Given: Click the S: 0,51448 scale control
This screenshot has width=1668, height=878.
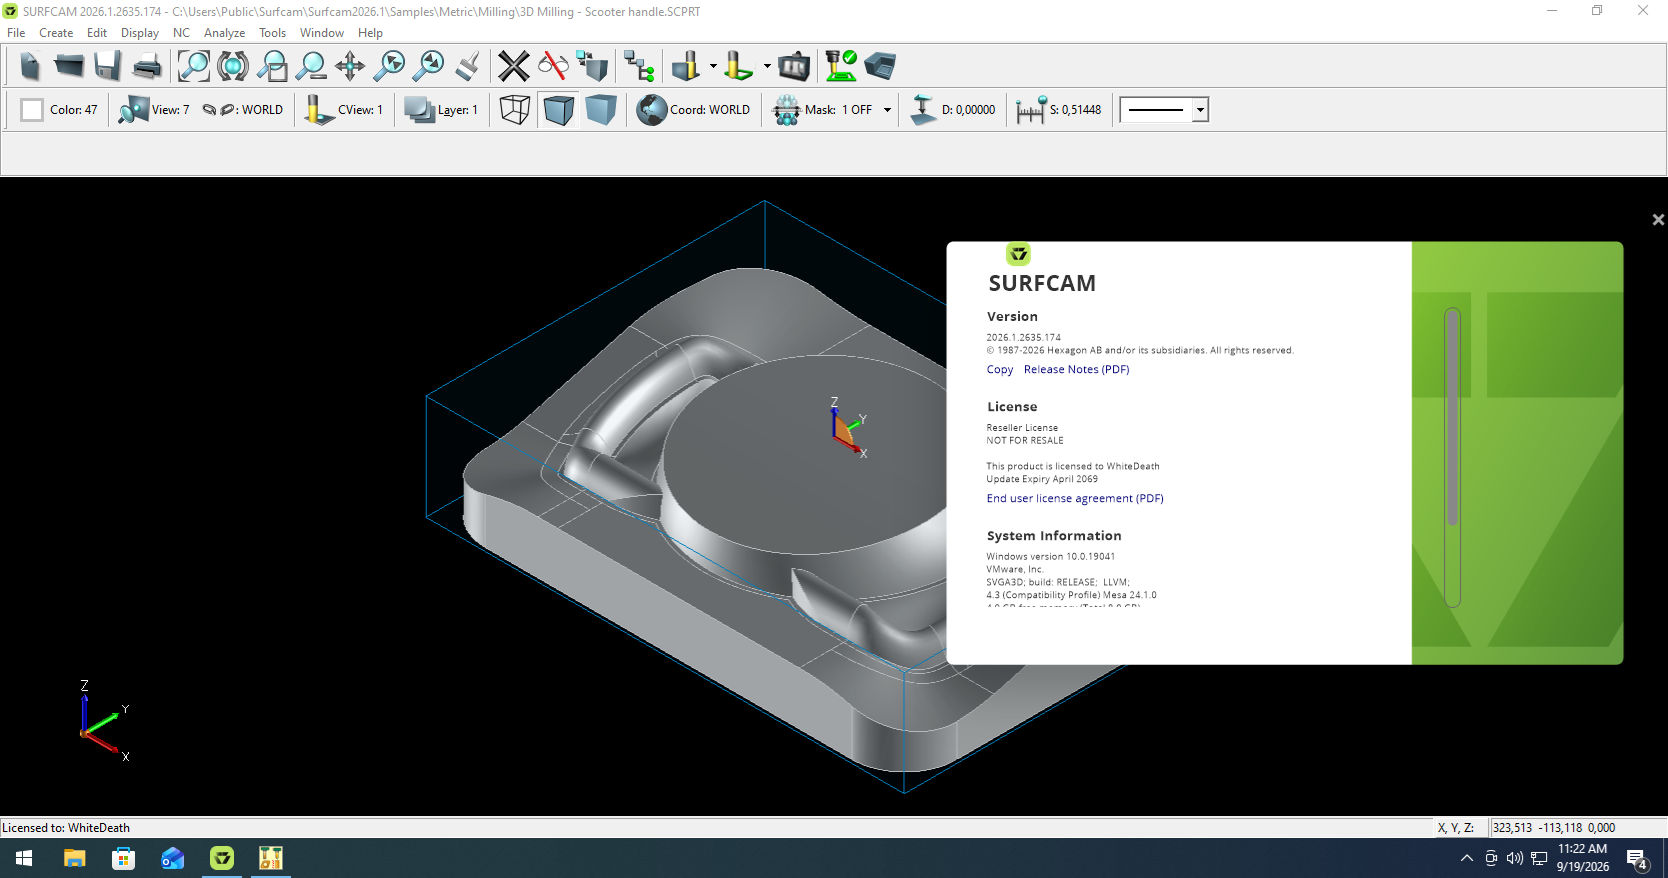Looking at the screenshot, I should (x=1058, y=110).
